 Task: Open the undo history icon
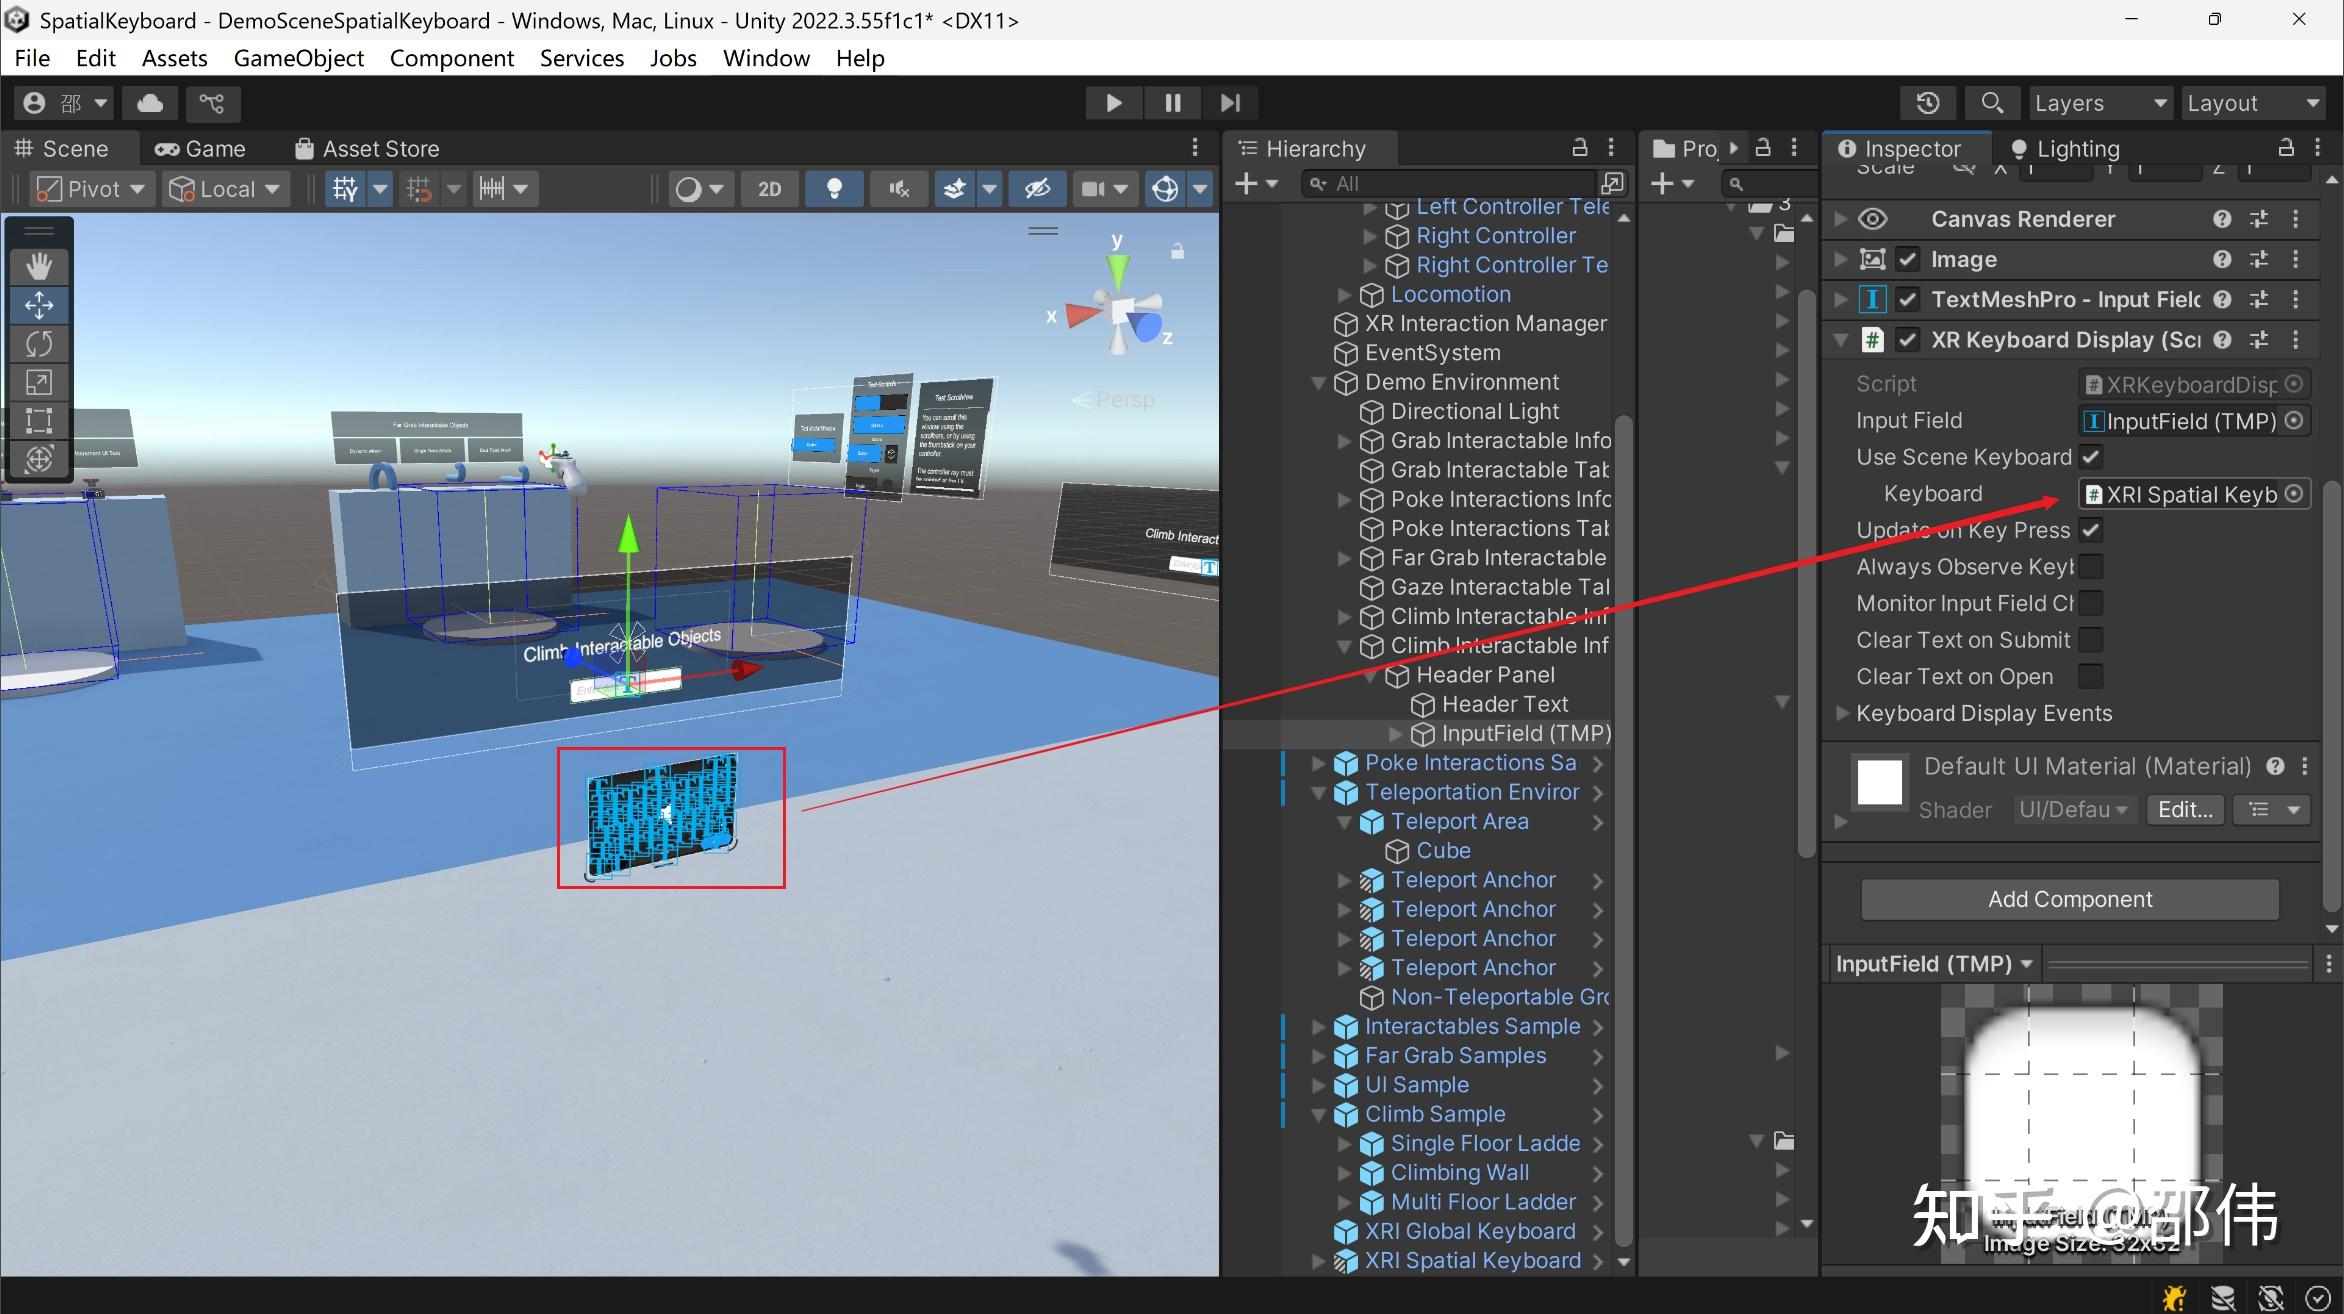pos(1927,103)
